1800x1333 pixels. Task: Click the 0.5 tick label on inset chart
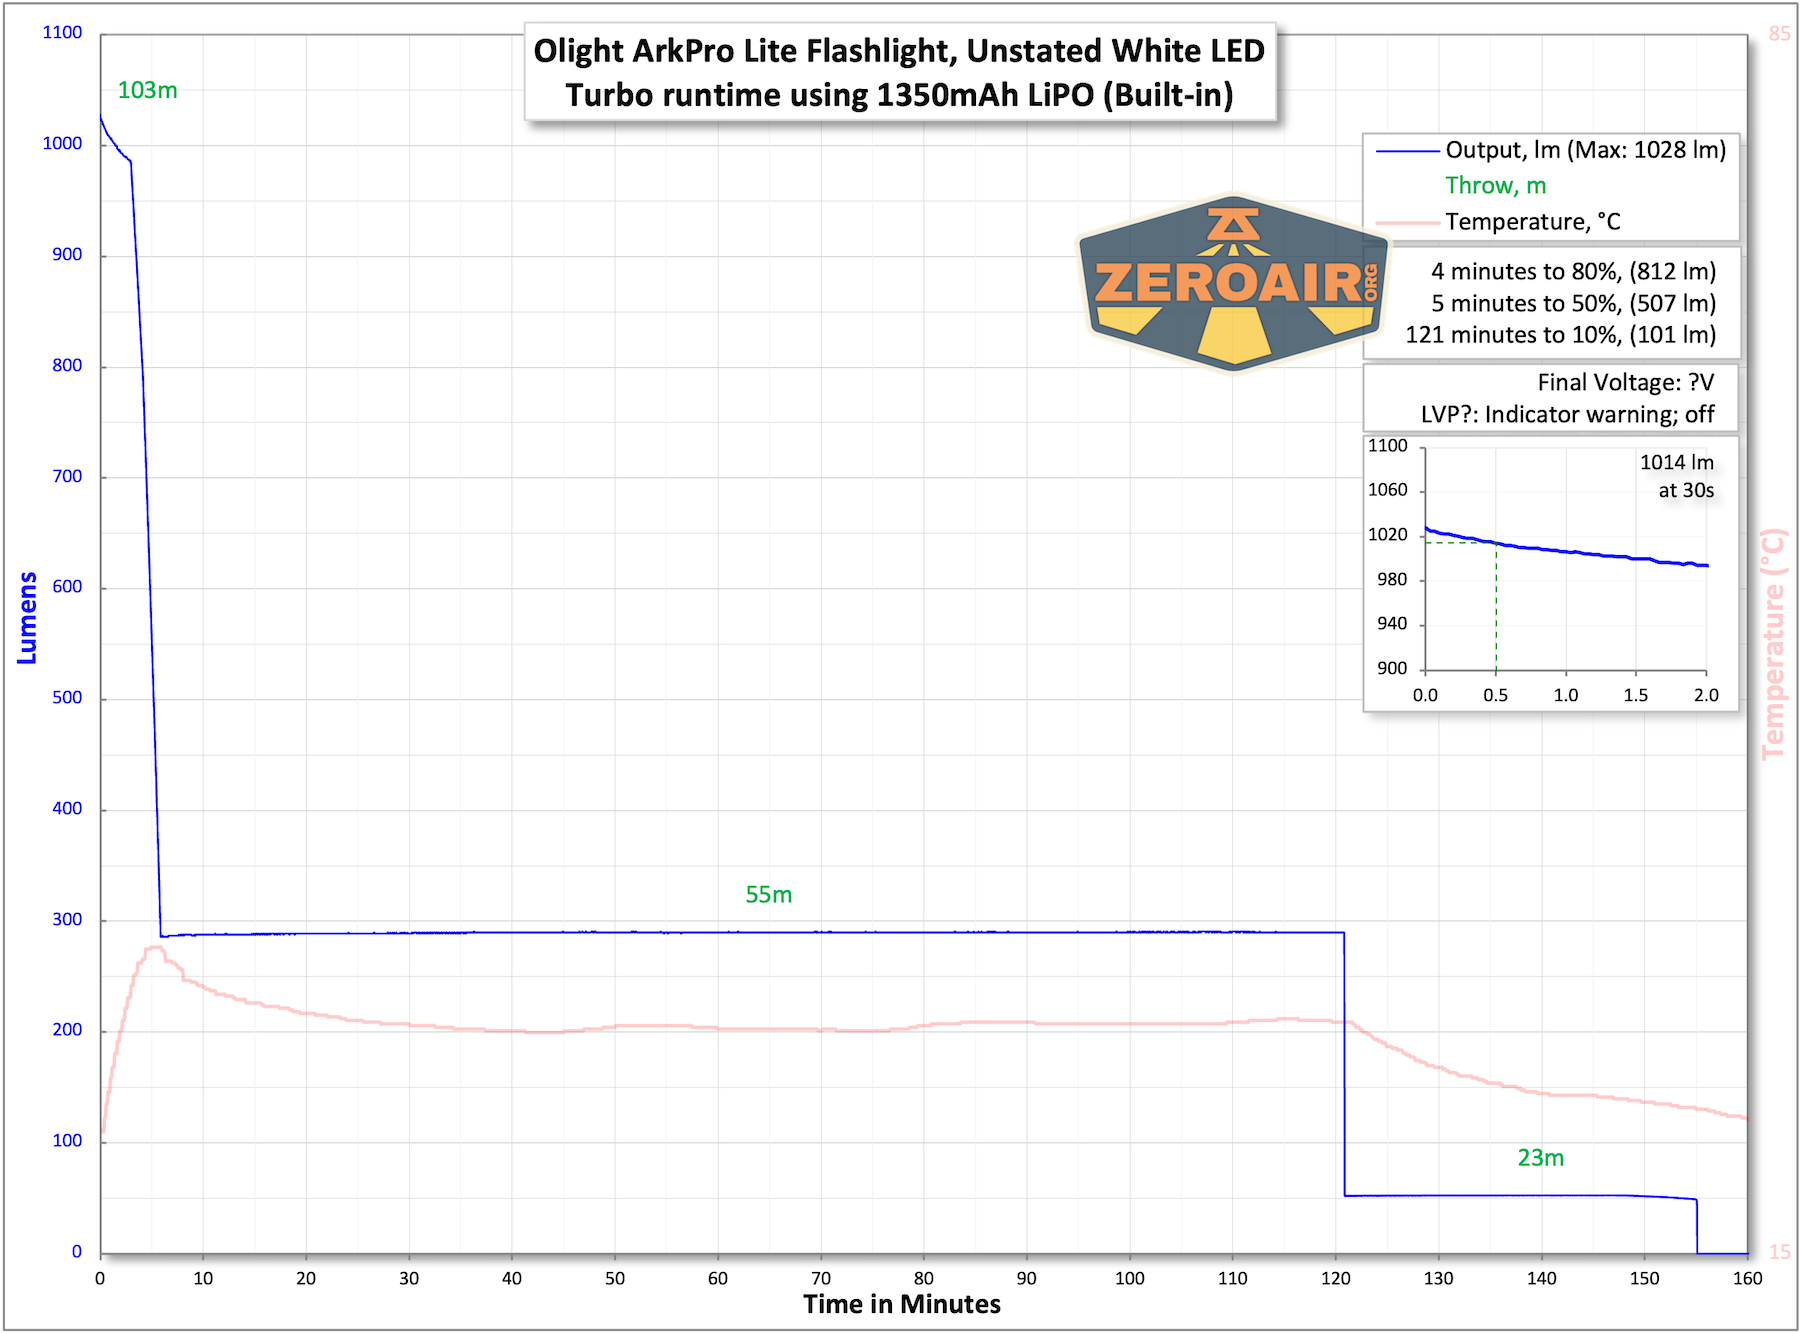coord(1495,695)
